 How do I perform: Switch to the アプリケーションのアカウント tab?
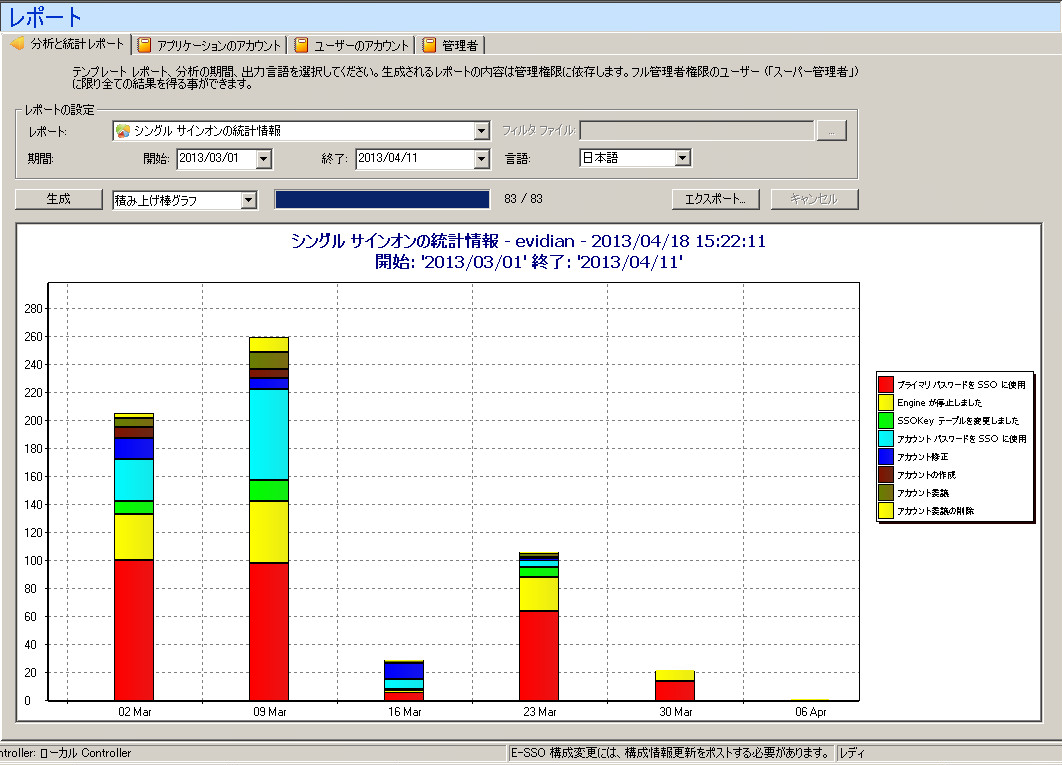[219, 45]
